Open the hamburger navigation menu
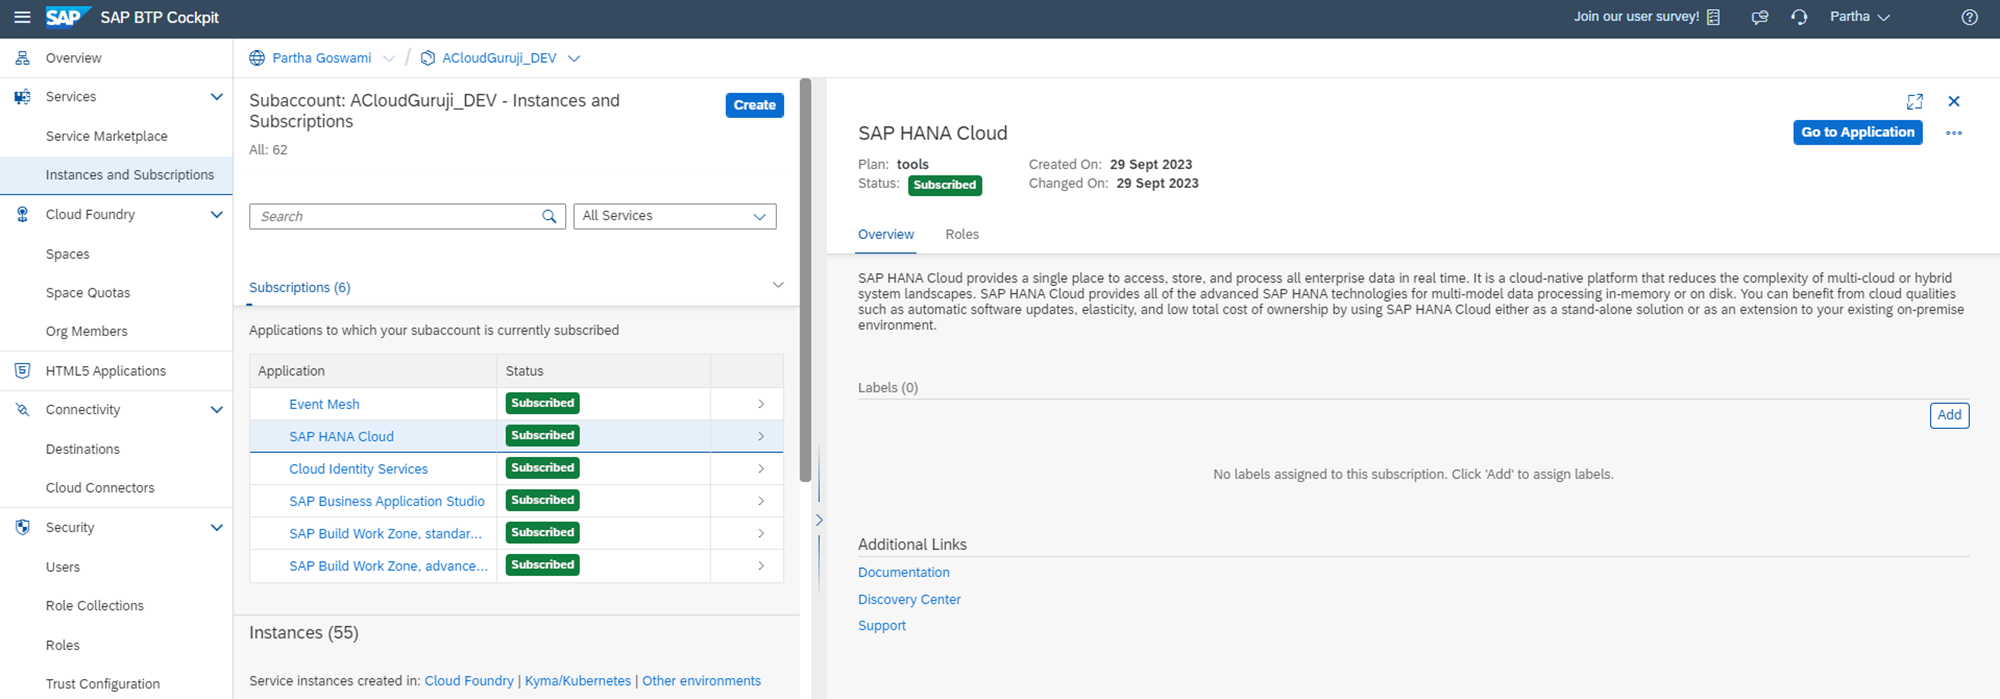2000x699 pixels. [x=22, y=17]
